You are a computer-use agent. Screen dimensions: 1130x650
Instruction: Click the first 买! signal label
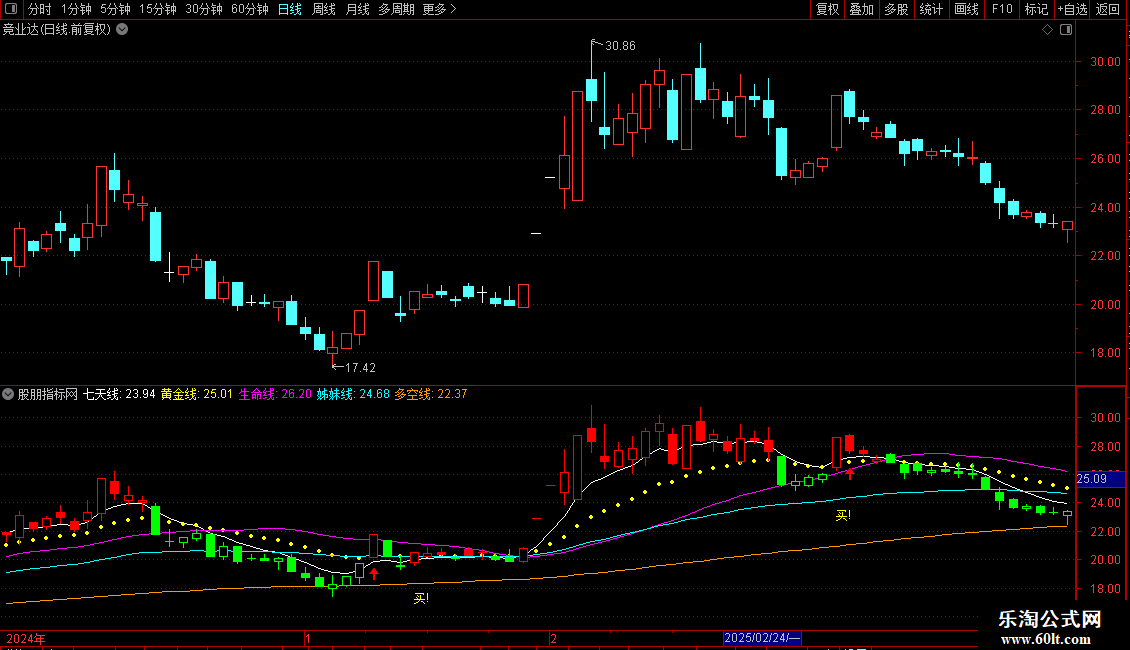(422, 598)
